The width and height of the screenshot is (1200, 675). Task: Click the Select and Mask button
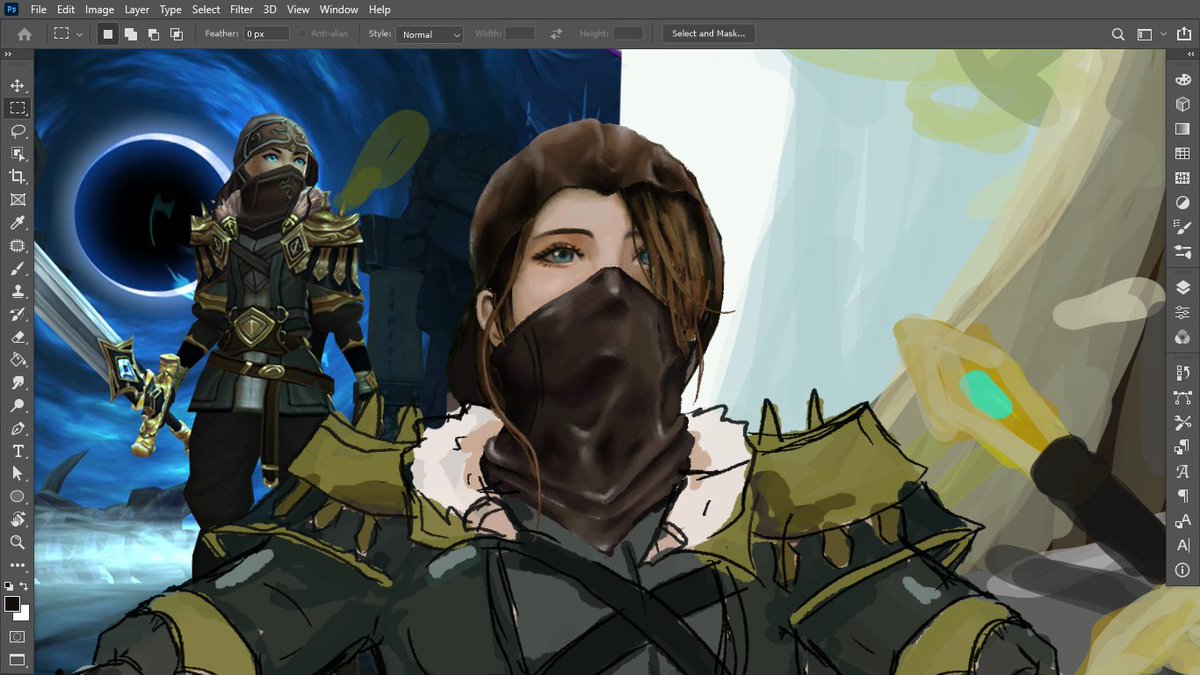click(708, 34)
